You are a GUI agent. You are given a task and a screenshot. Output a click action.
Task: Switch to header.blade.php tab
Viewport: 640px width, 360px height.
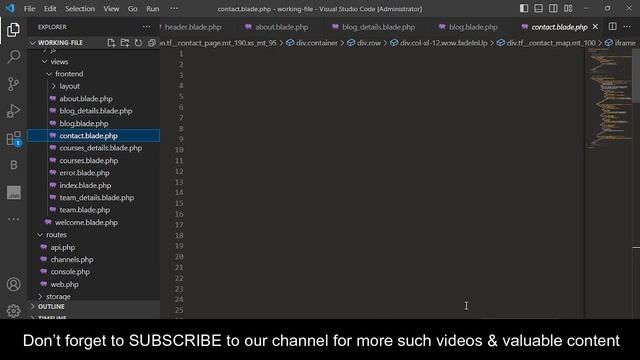pyautogui.click(x=193, y=27)
